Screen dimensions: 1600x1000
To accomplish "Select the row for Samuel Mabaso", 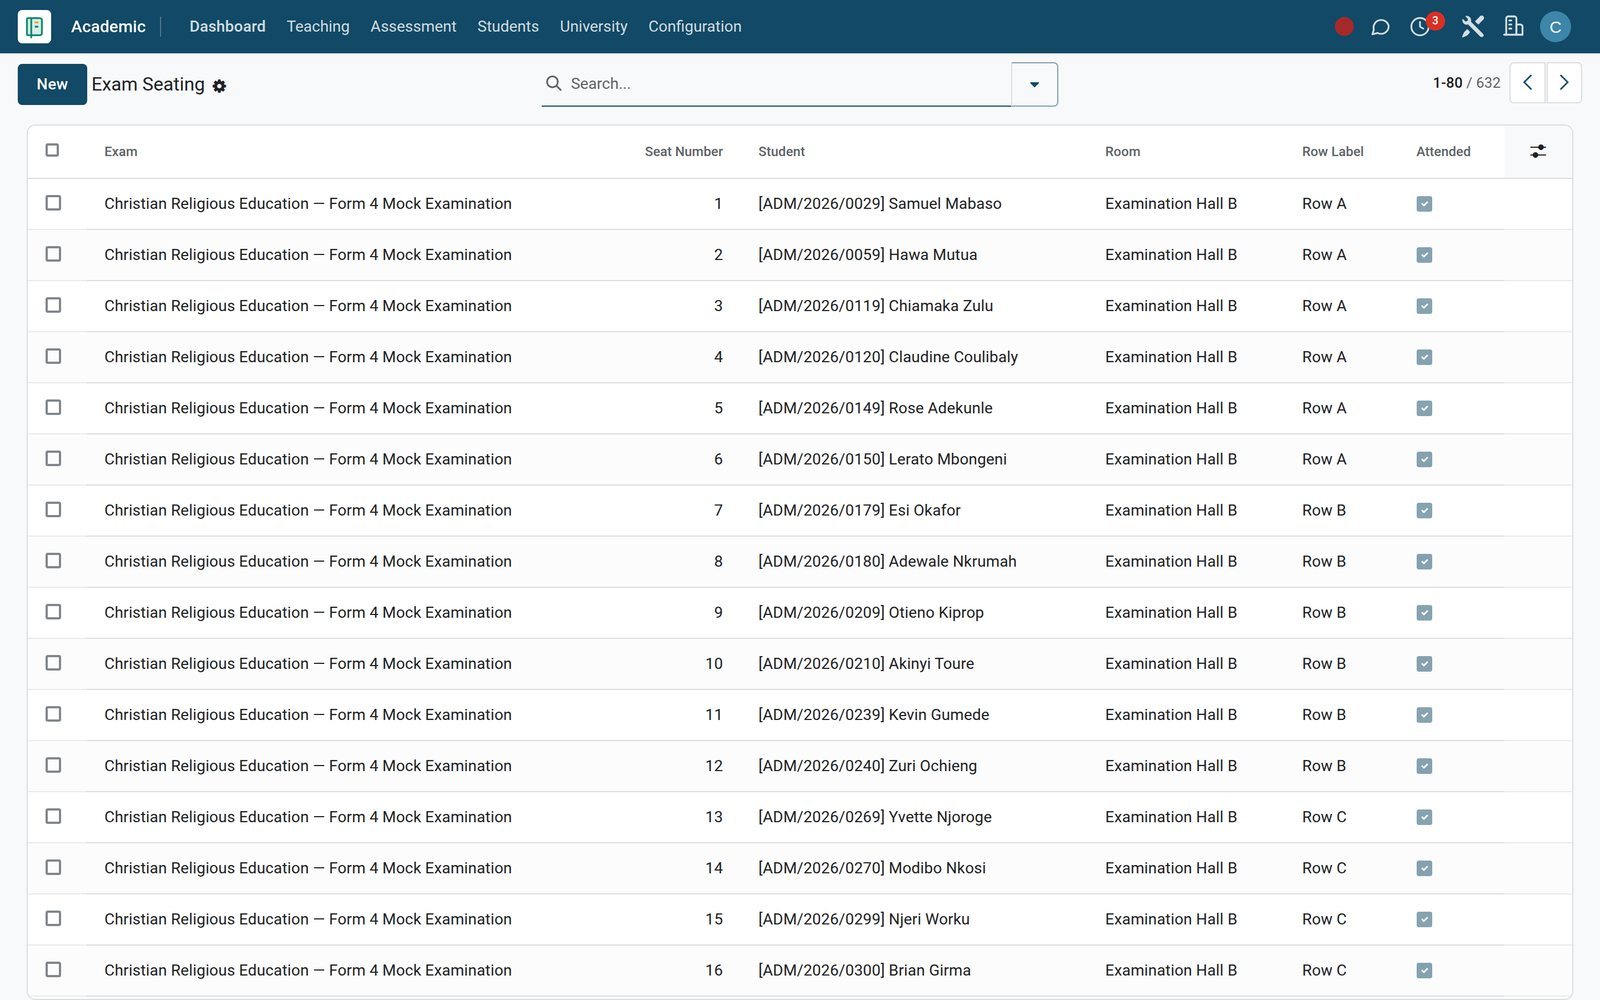I will [x=53, y=203].
